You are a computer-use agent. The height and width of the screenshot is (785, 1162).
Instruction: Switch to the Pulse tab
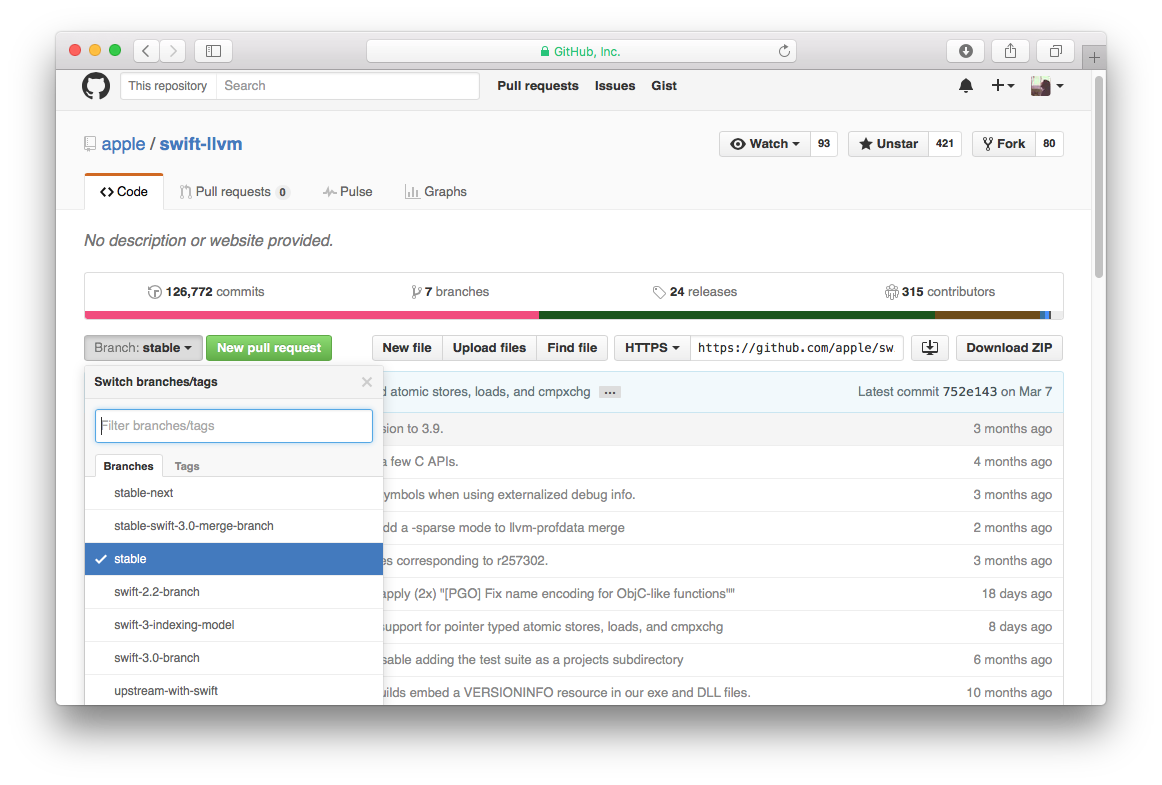point(348,191)
